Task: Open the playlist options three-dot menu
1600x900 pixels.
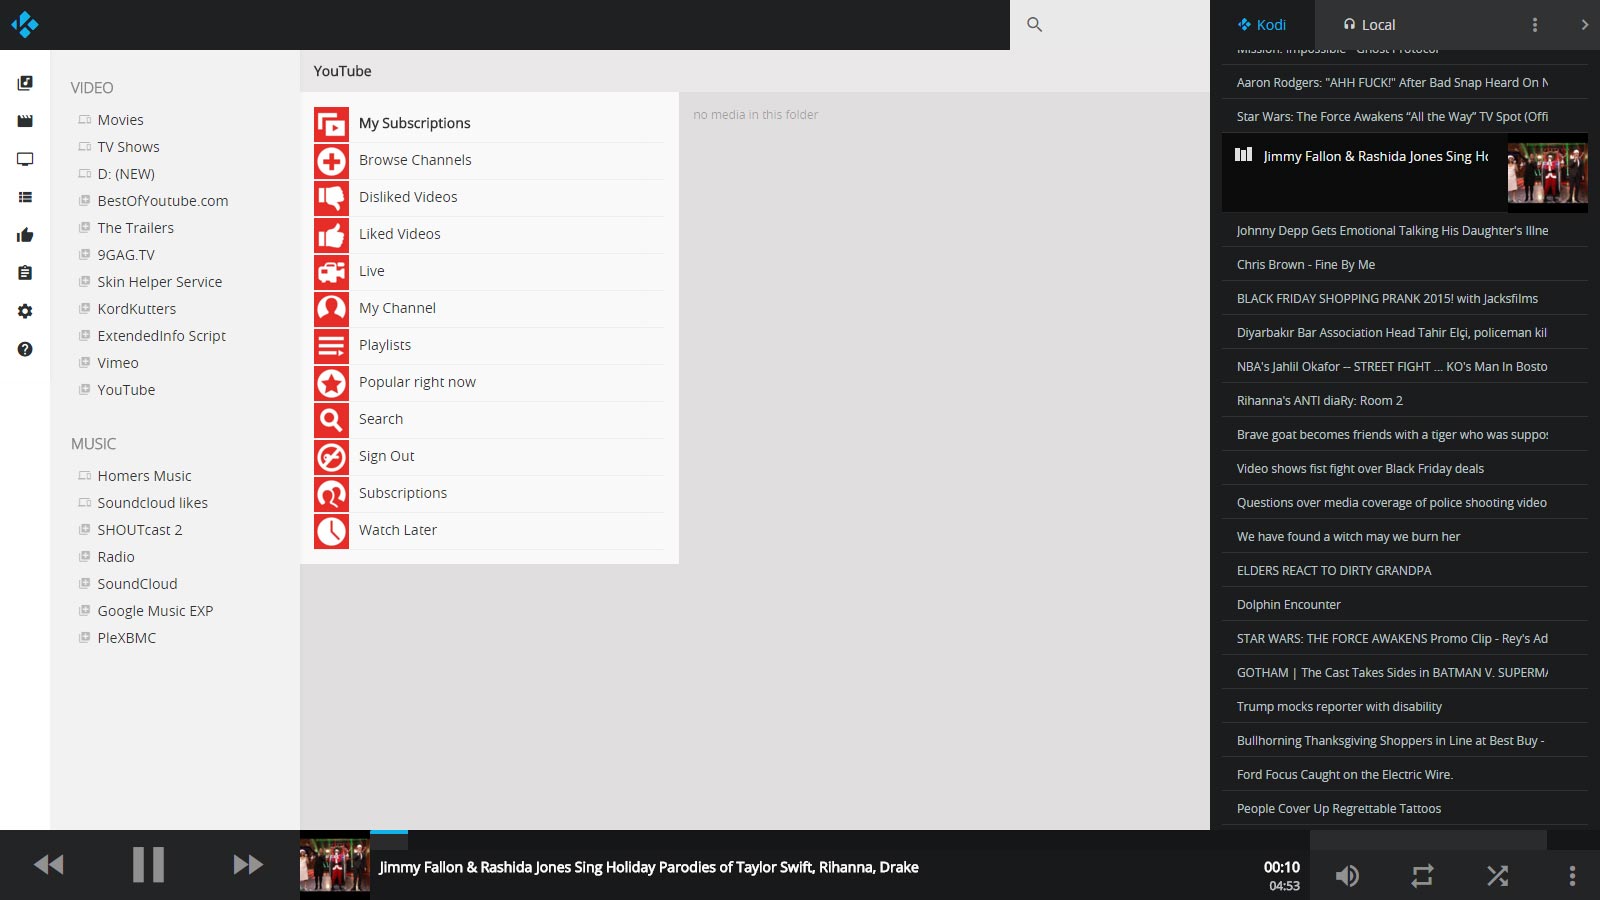Action: (1535, 25)
